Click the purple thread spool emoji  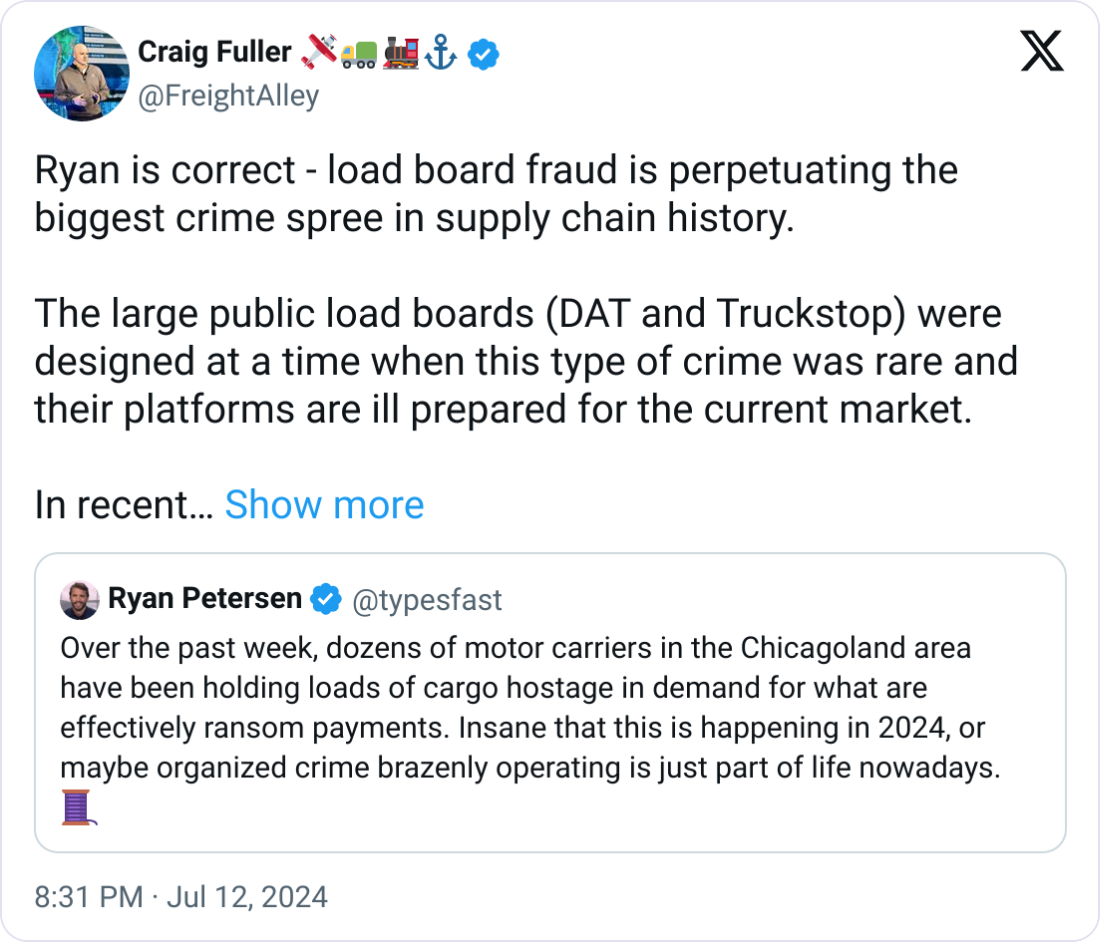click(x=77, y=806)
